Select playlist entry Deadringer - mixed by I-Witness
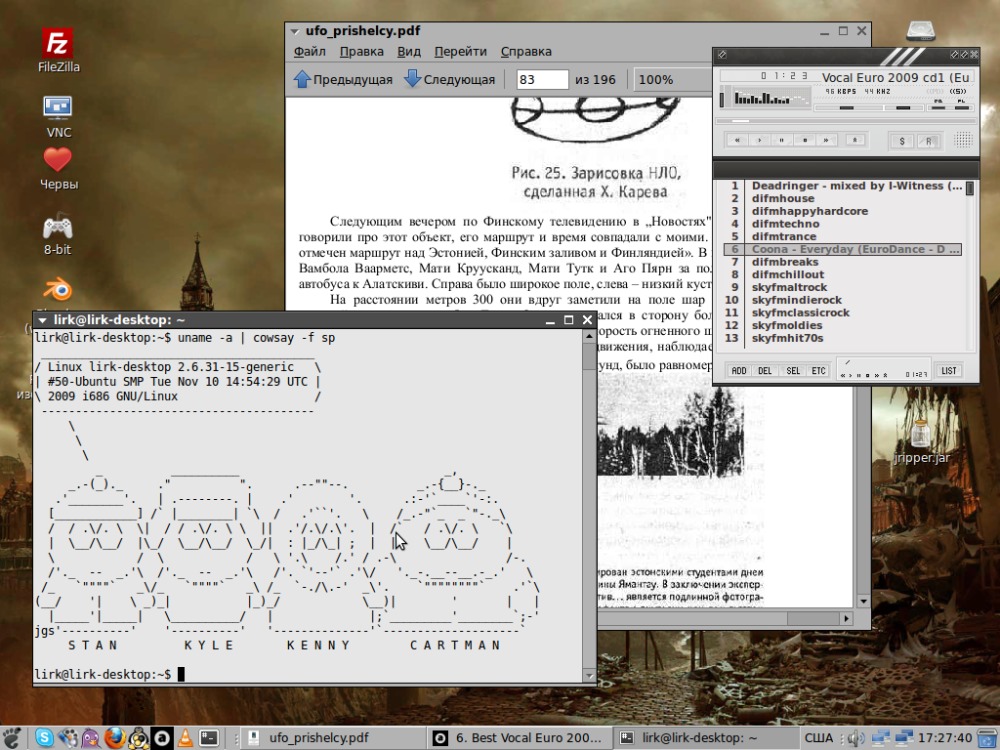 [x=842, y=186]
